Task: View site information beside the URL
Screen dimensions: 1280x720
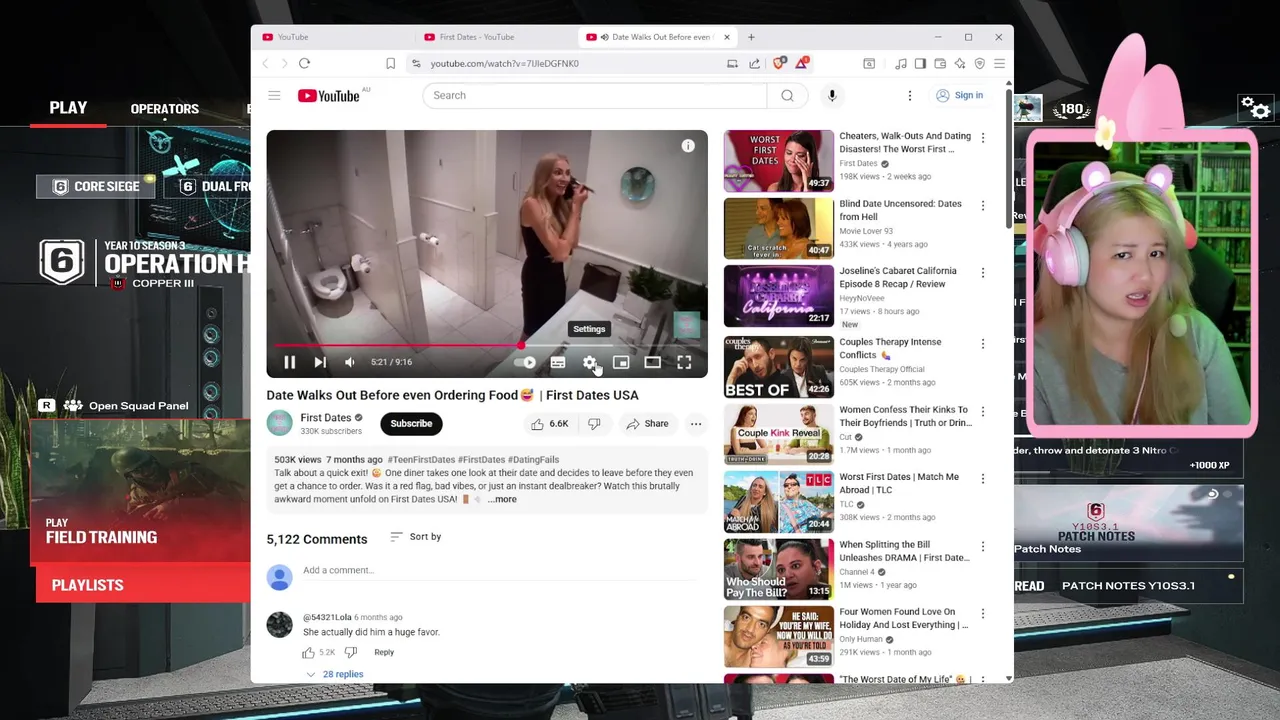Action: click(416, 63)
